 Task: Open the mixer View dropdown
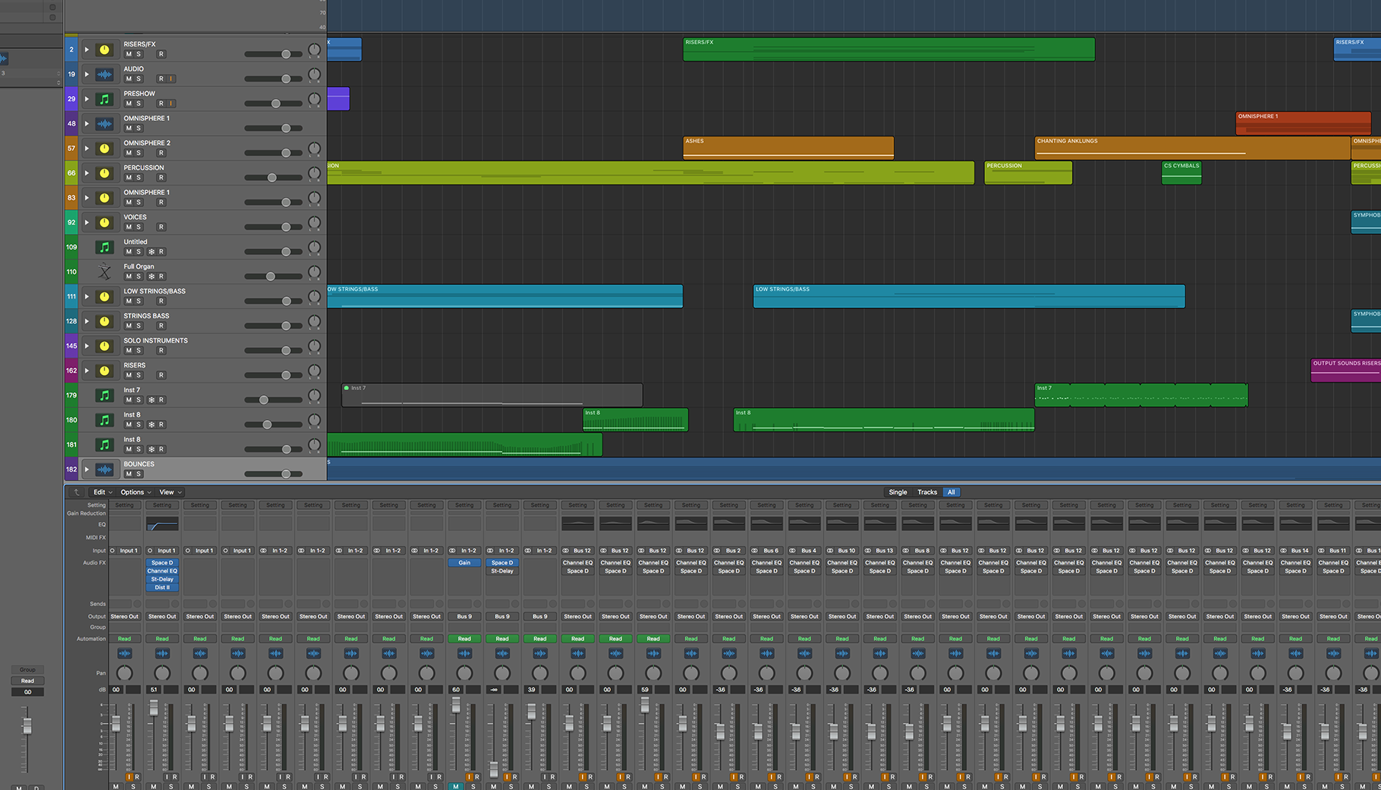(169, 492)
